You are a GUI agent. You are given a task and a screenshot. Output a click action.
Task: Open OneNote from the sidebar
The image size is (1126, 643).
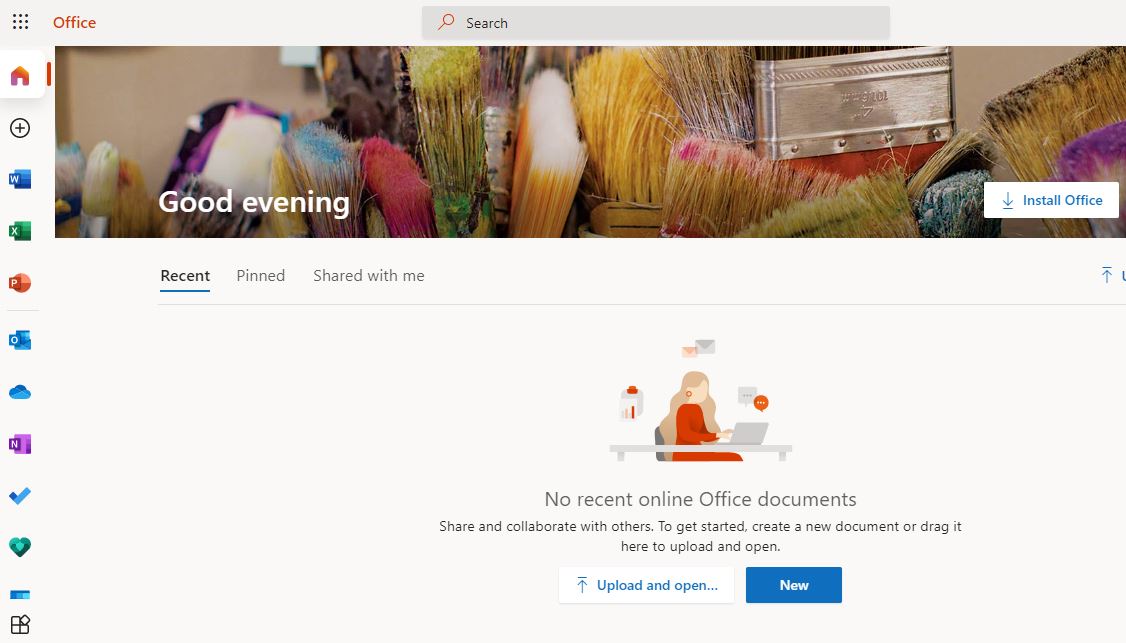click(20, 444)
